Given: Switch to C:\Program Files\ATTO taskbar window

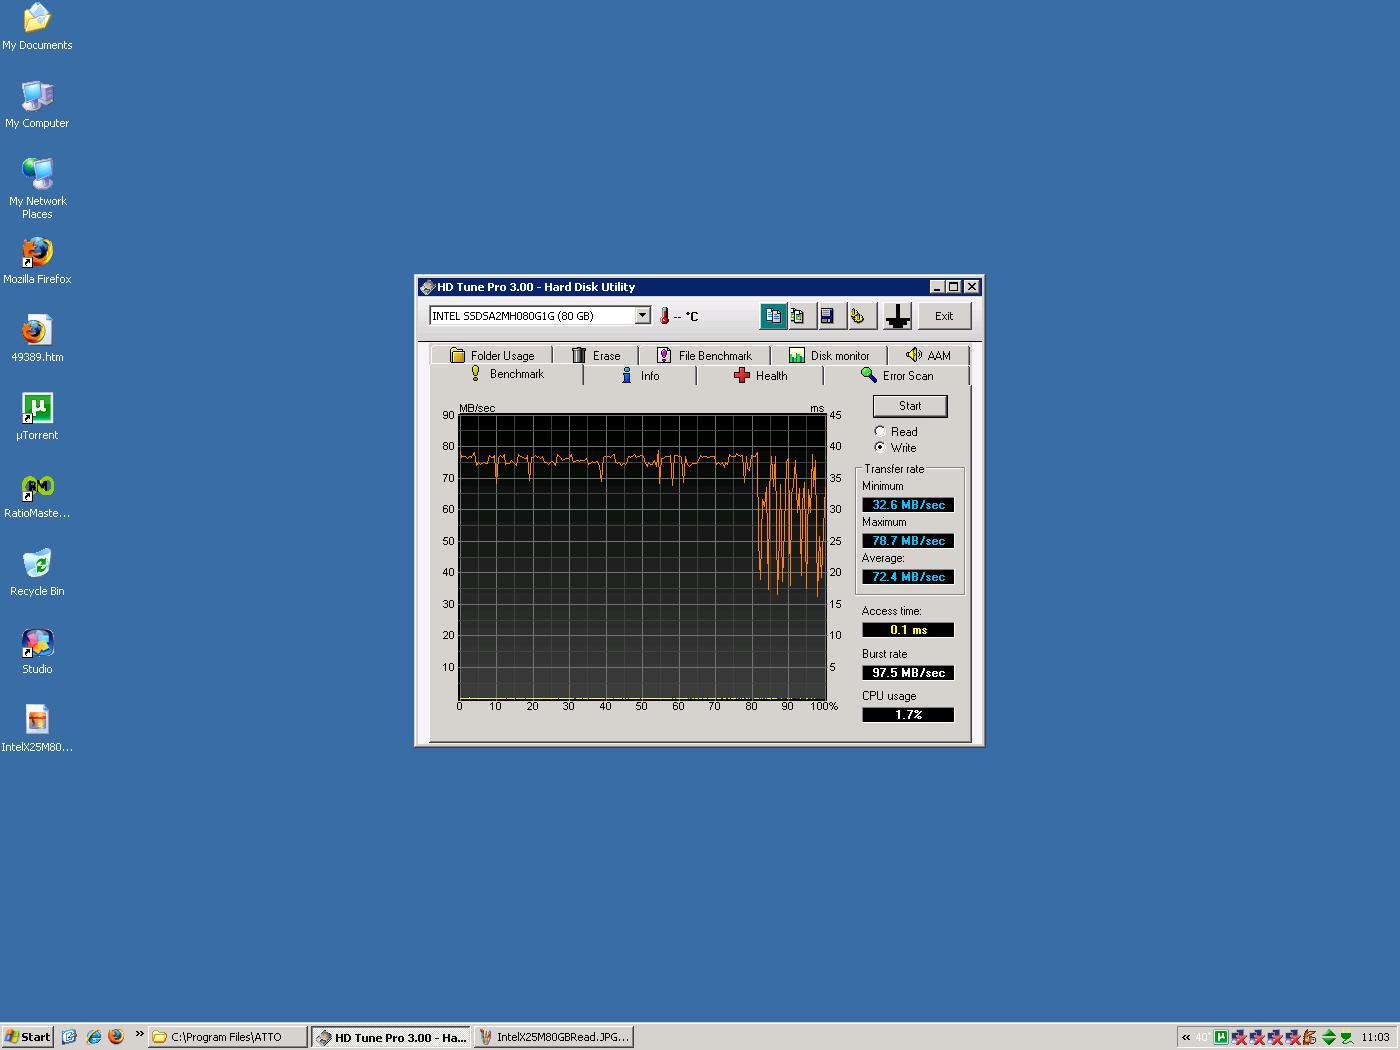Looking at the screenshot, I should point(228,1037).
